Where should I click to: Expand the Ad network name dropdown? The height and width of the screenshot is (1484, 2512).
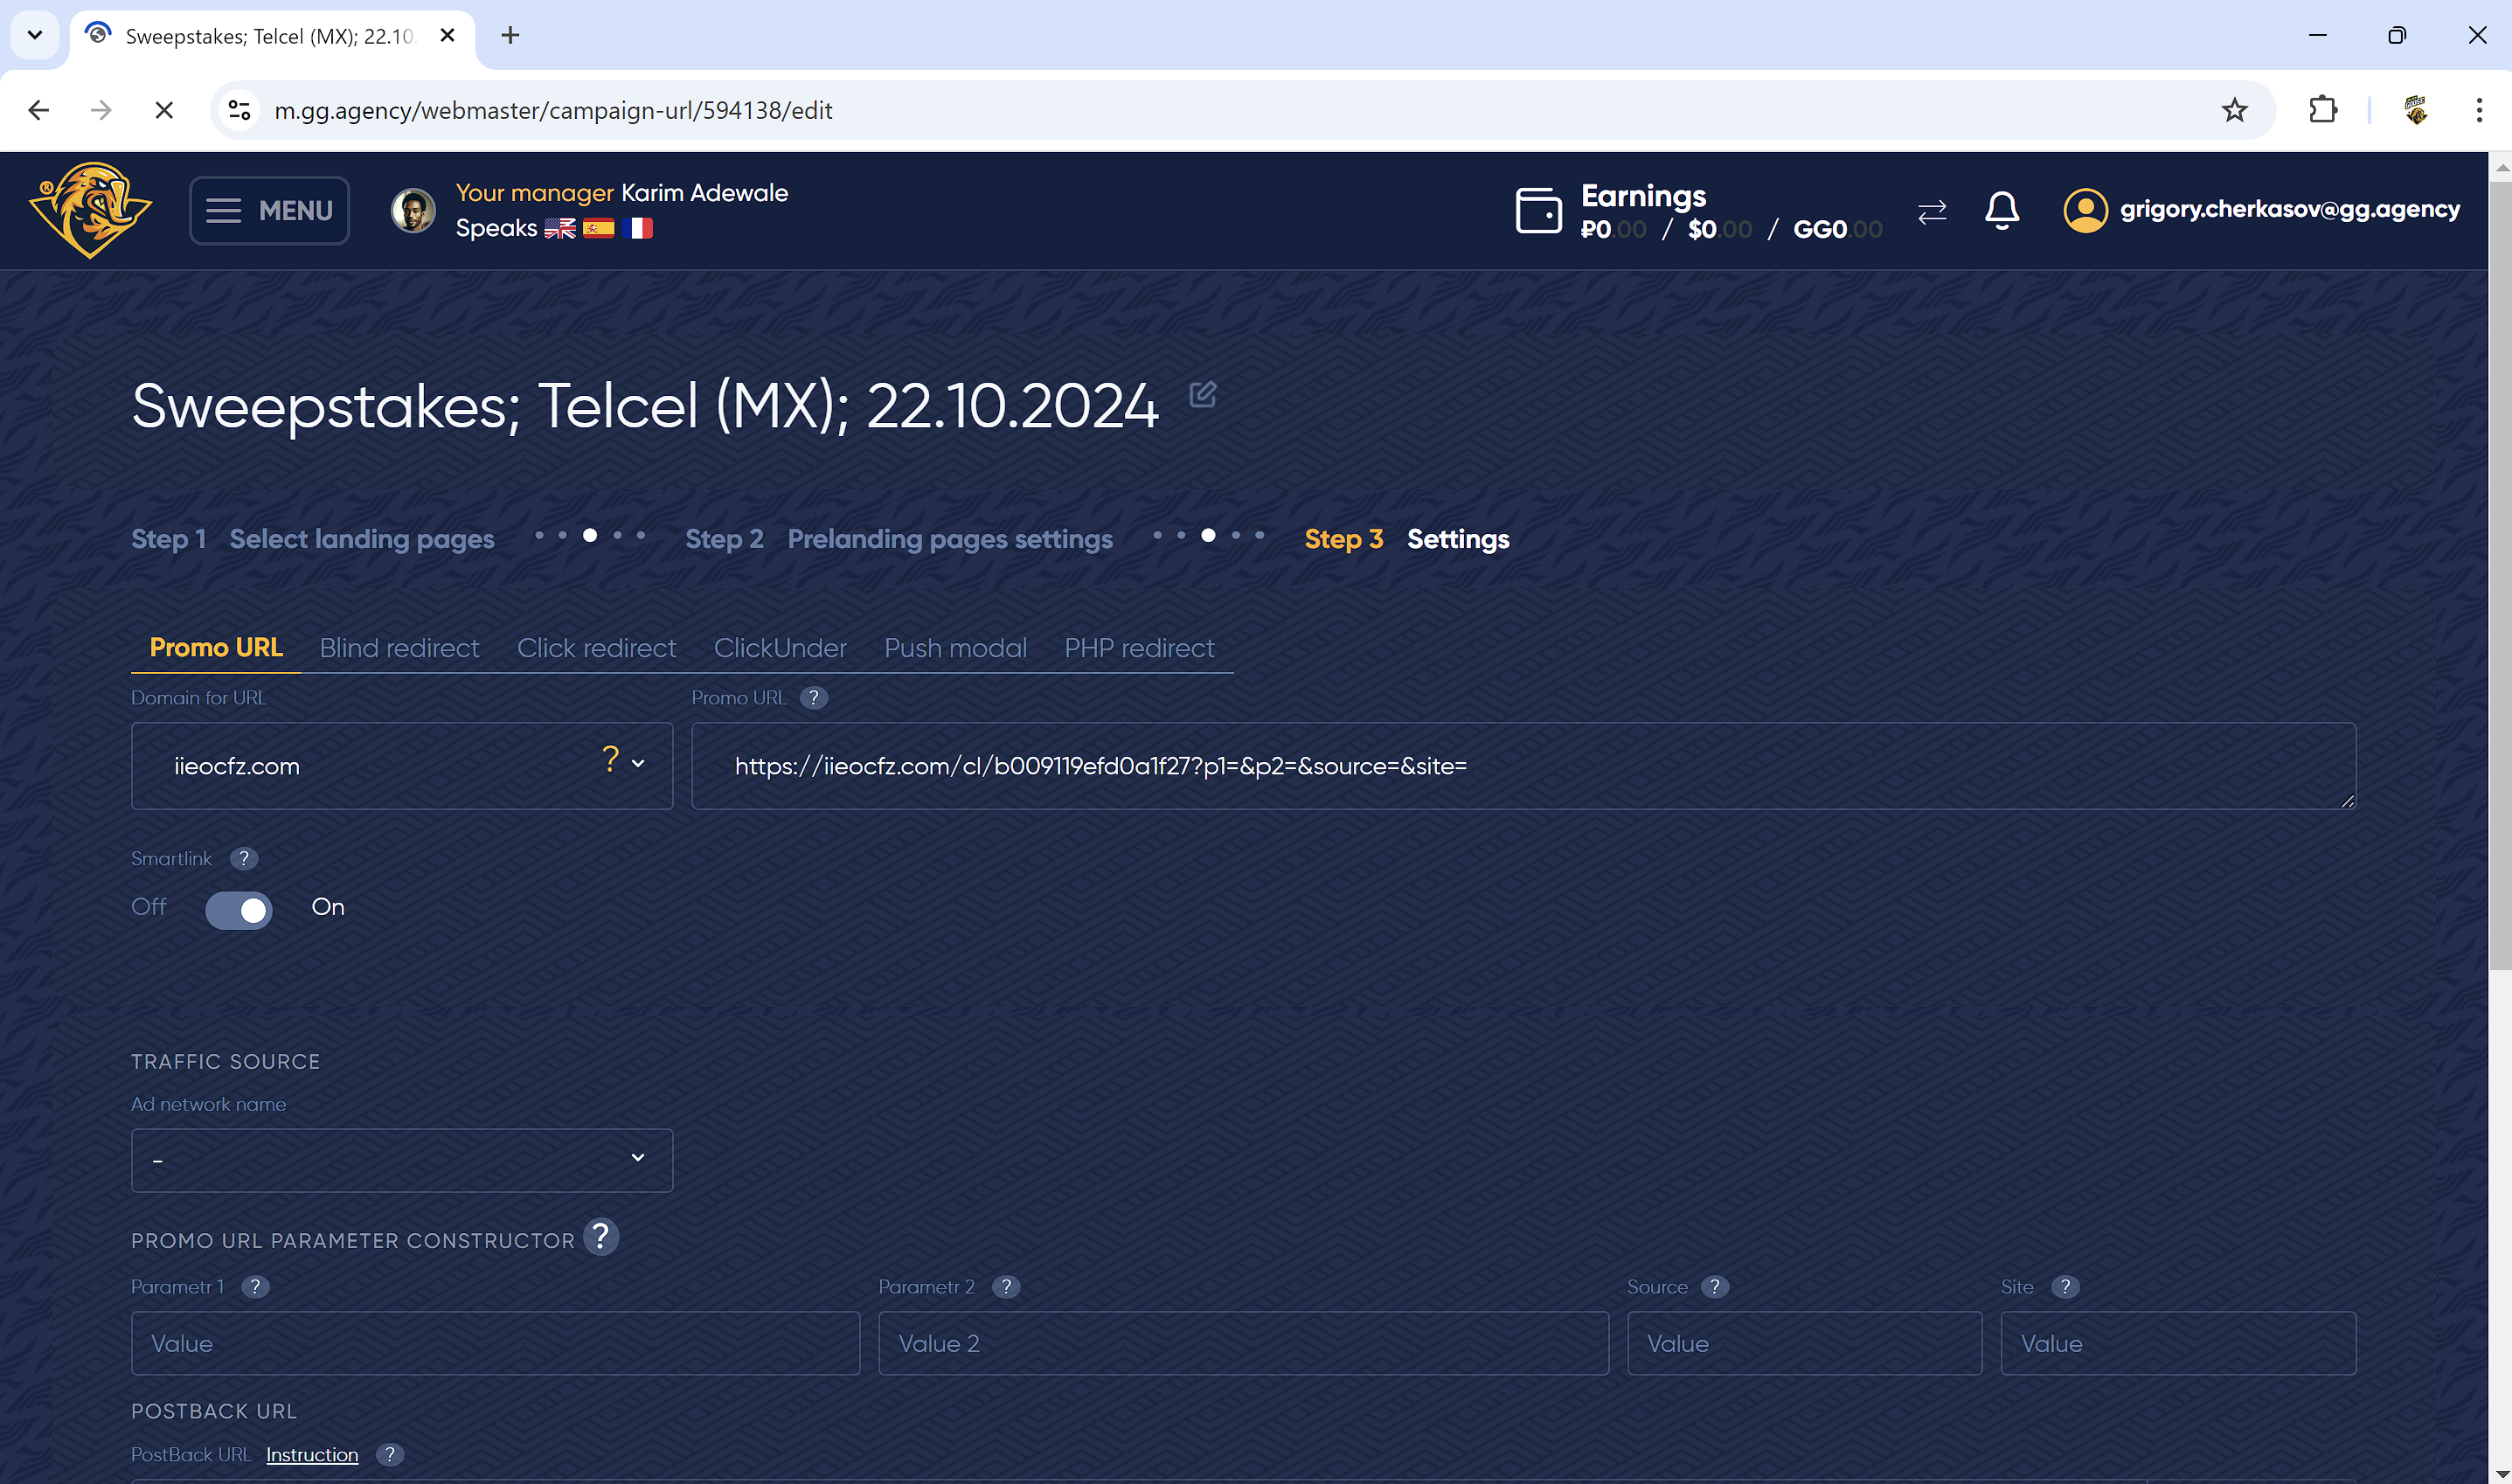(402, 1160)
